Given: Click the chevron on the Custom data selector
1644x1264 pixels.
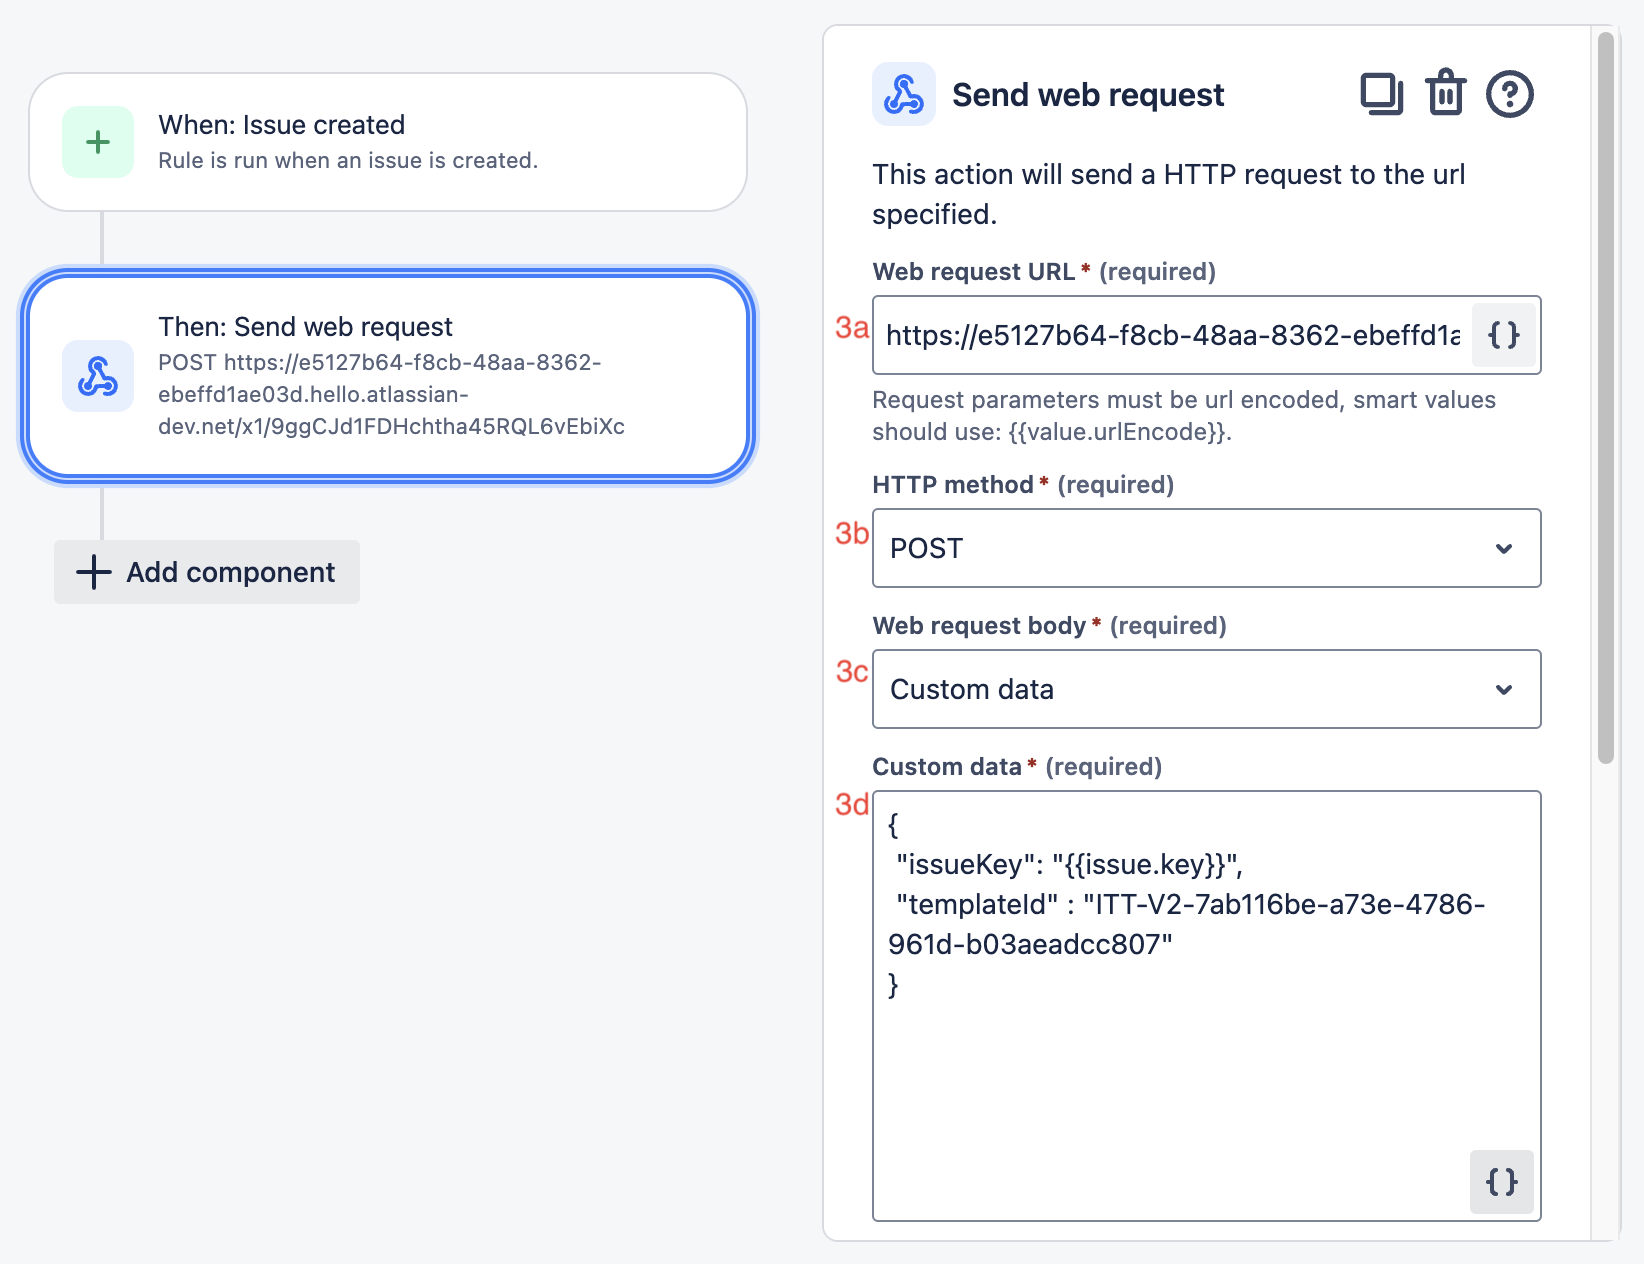Looking at the screenshot, I should pos(1503,689).
